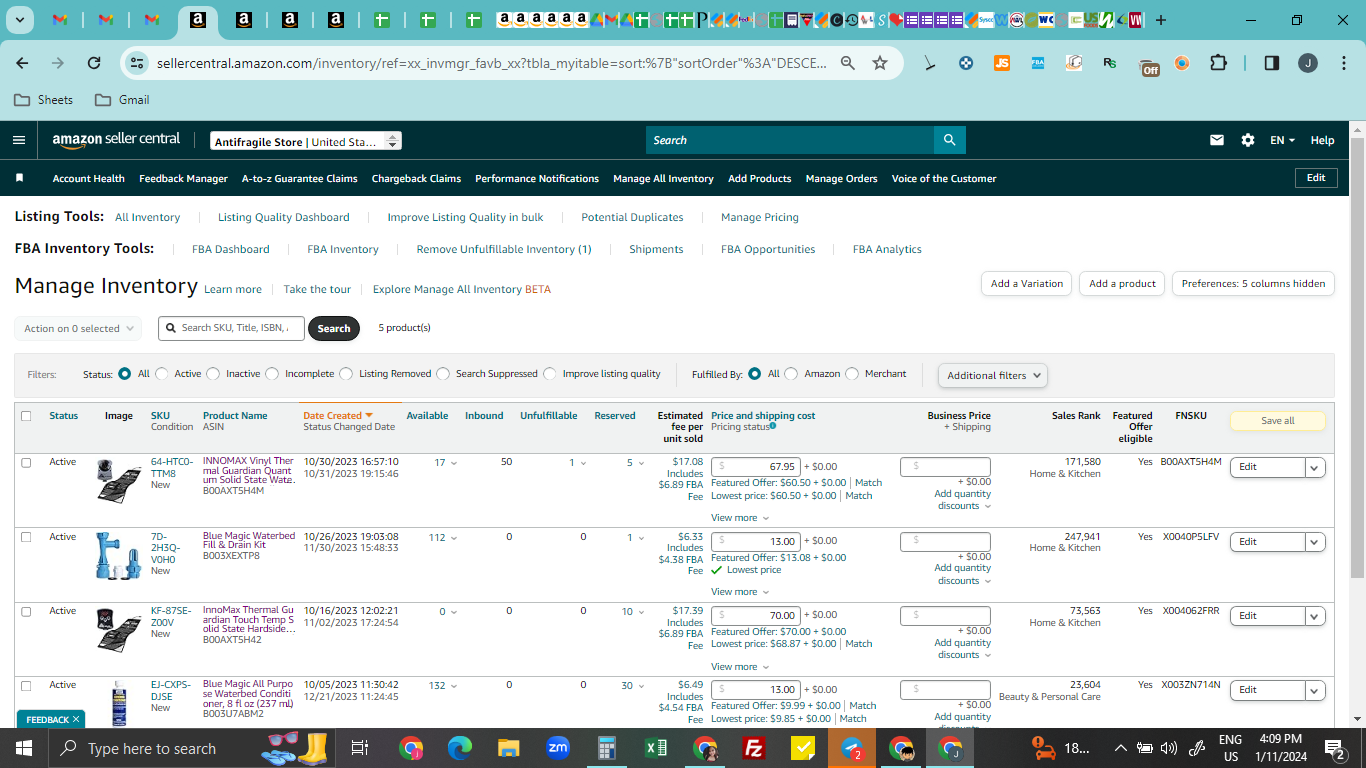Click the Blue Magic Fill & Drain Kit thumbnail
The height and width of the screenshot is (768, 1366).
119,555
